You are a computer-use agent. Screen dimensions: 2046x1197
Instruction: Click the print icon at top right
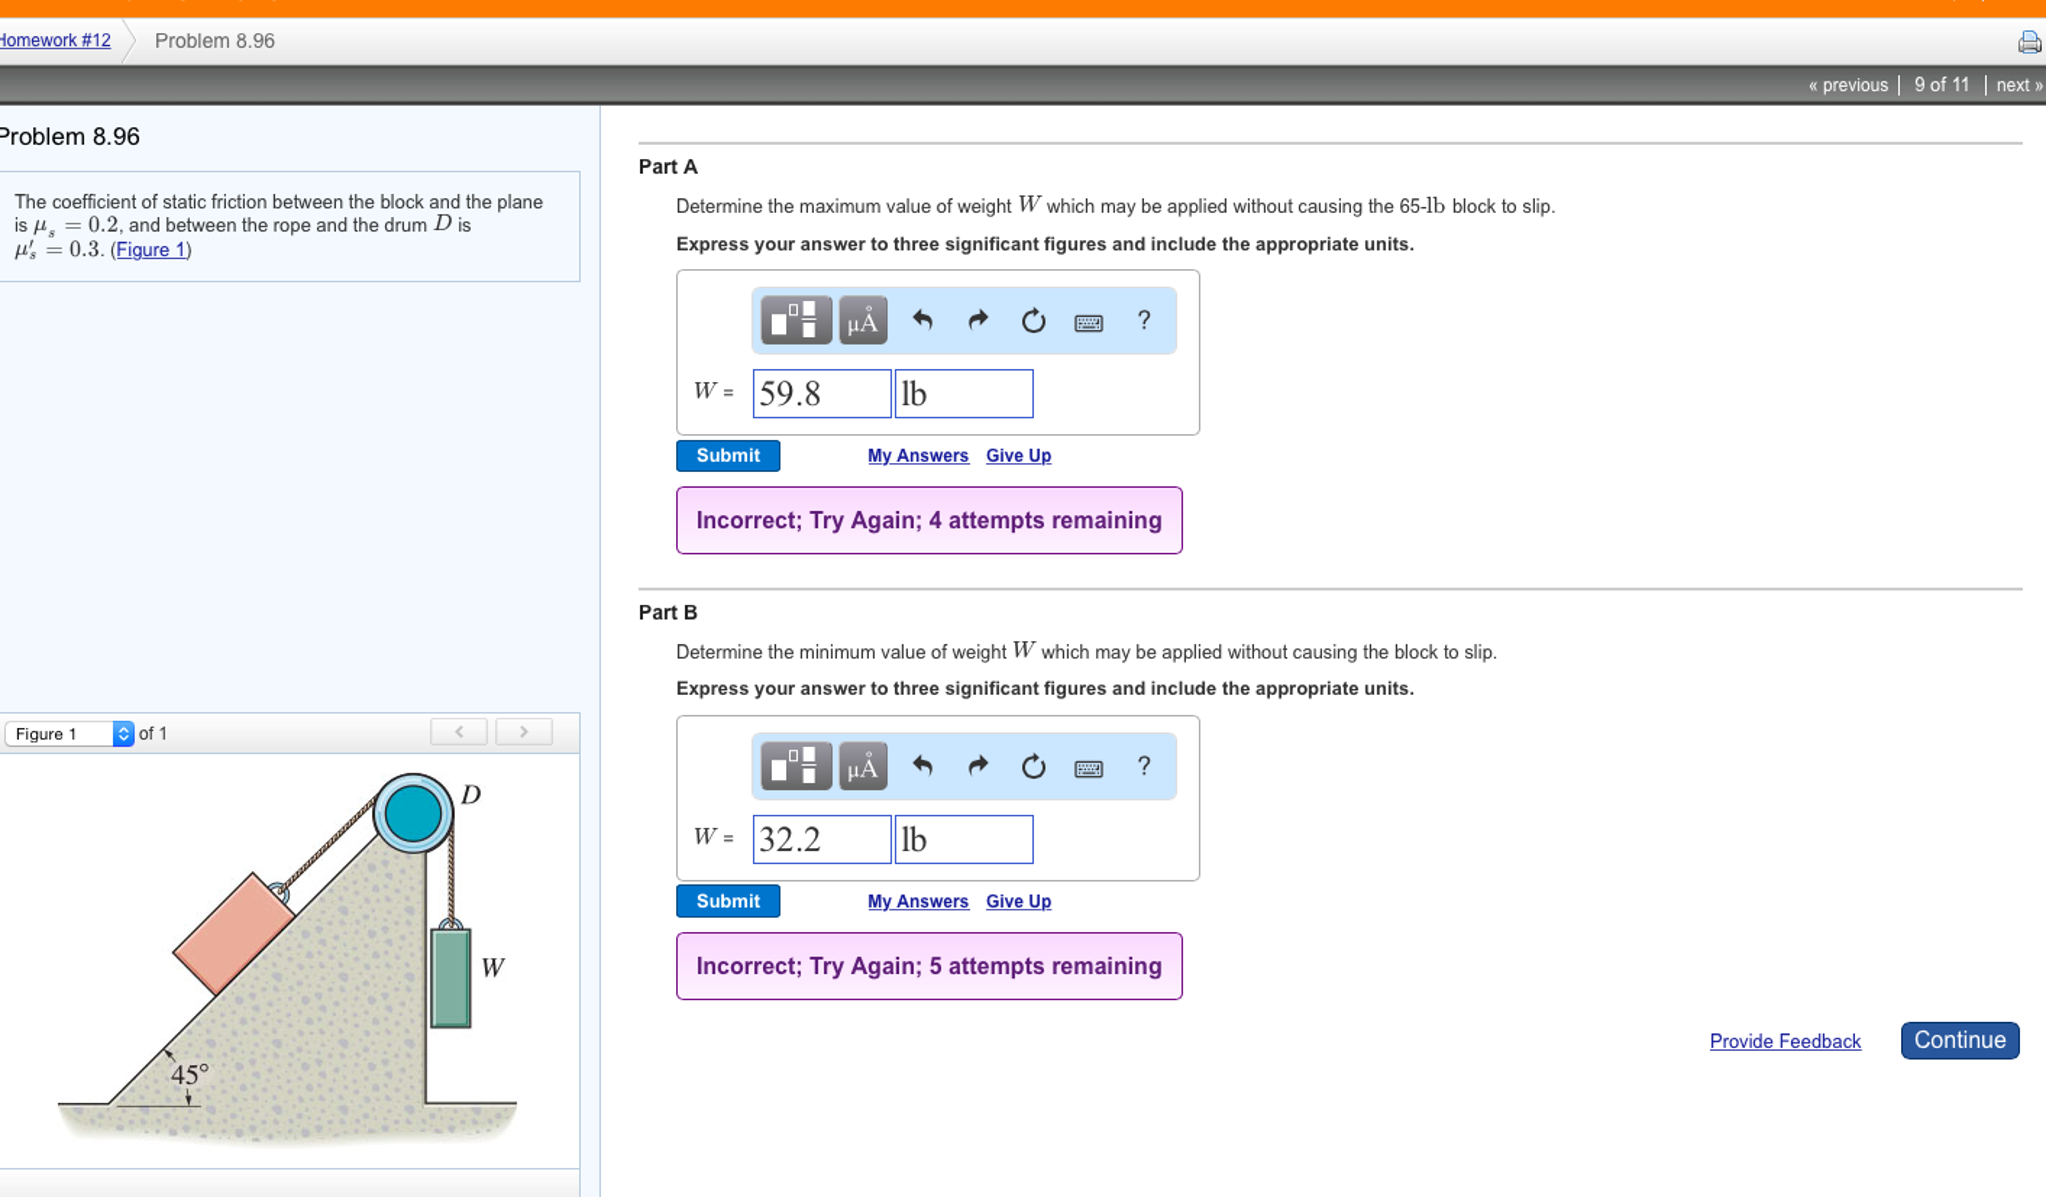[2028, 42]
